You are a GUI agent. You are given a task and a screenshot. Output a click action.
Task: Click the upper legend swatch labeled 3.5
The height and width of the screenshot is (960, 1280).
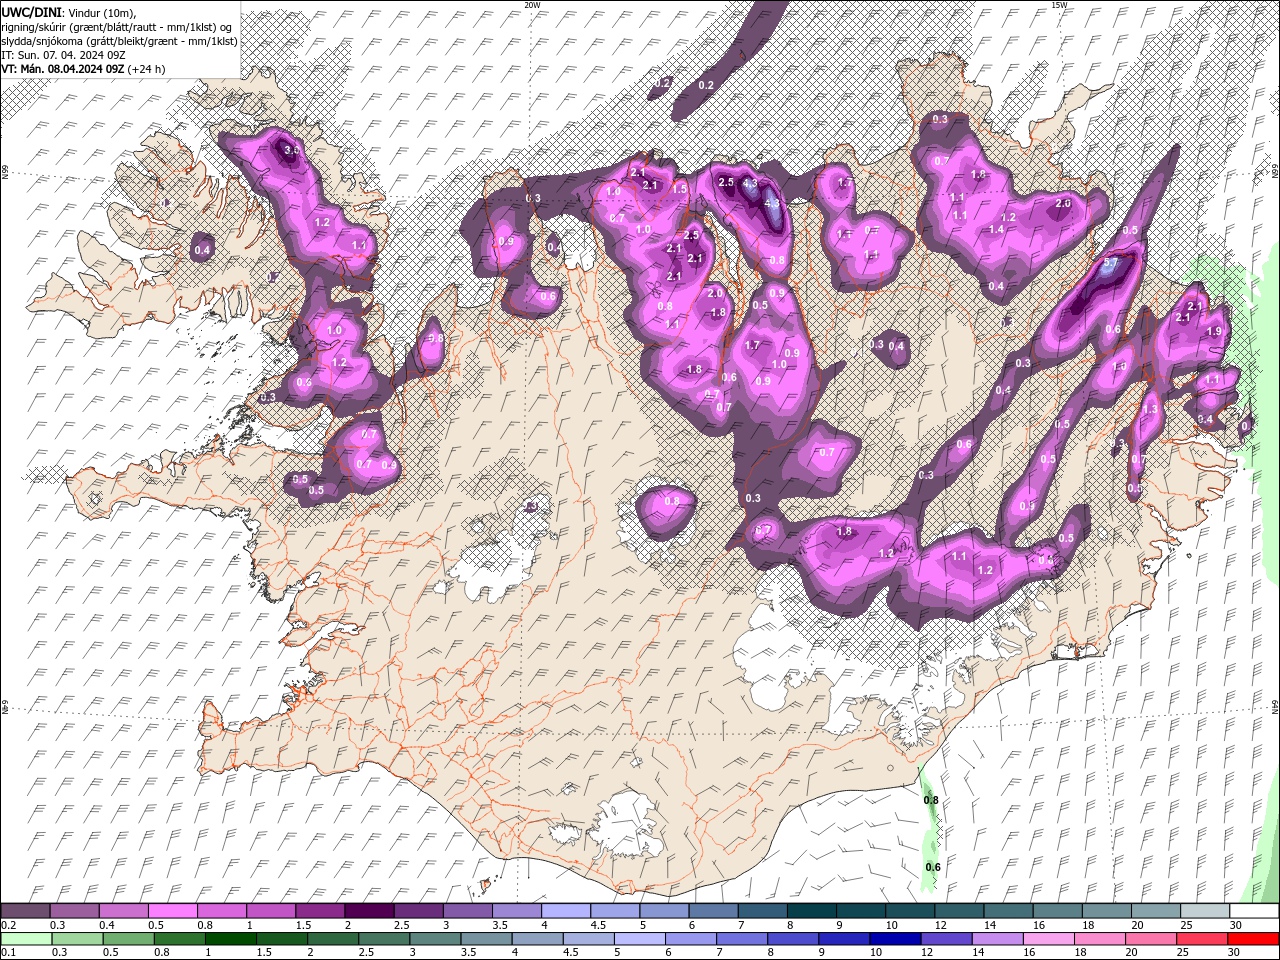pyautogui.click(x=517, y=911)
